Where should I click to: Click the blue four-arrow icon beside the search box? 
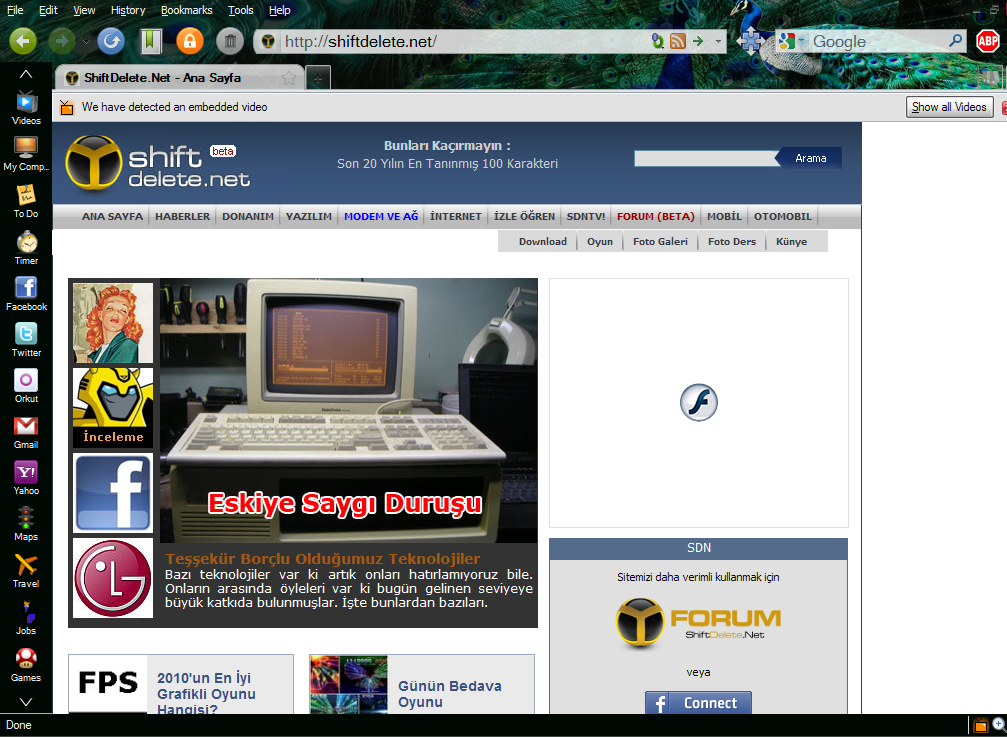point(750,42)
